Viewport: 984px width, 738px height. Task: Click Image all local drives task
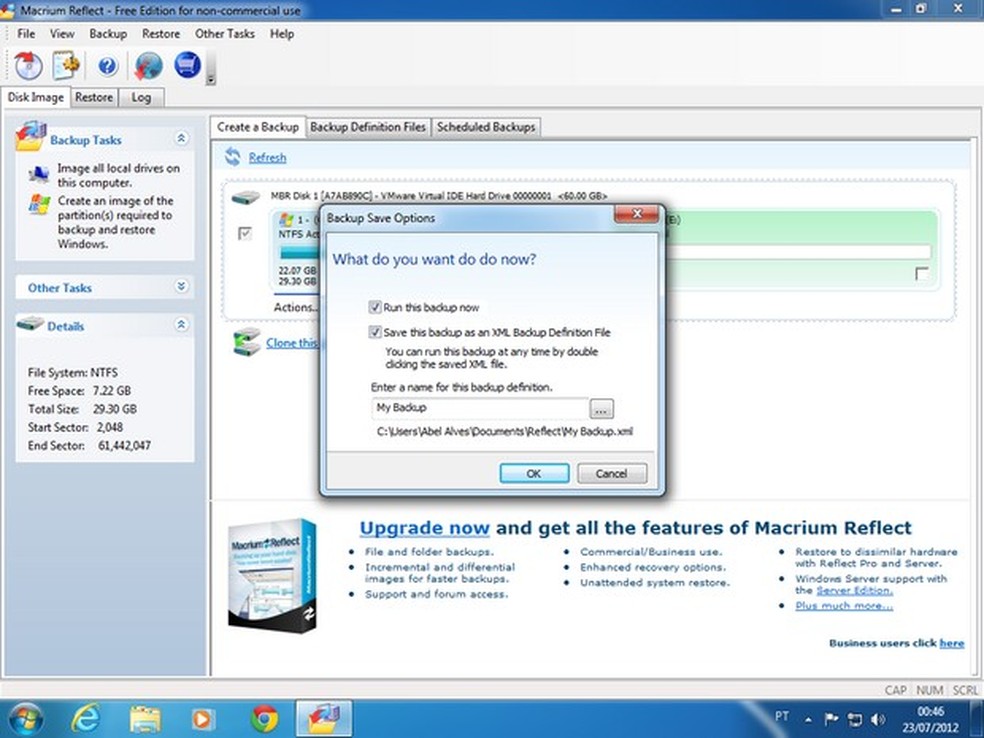click(119, 175)
